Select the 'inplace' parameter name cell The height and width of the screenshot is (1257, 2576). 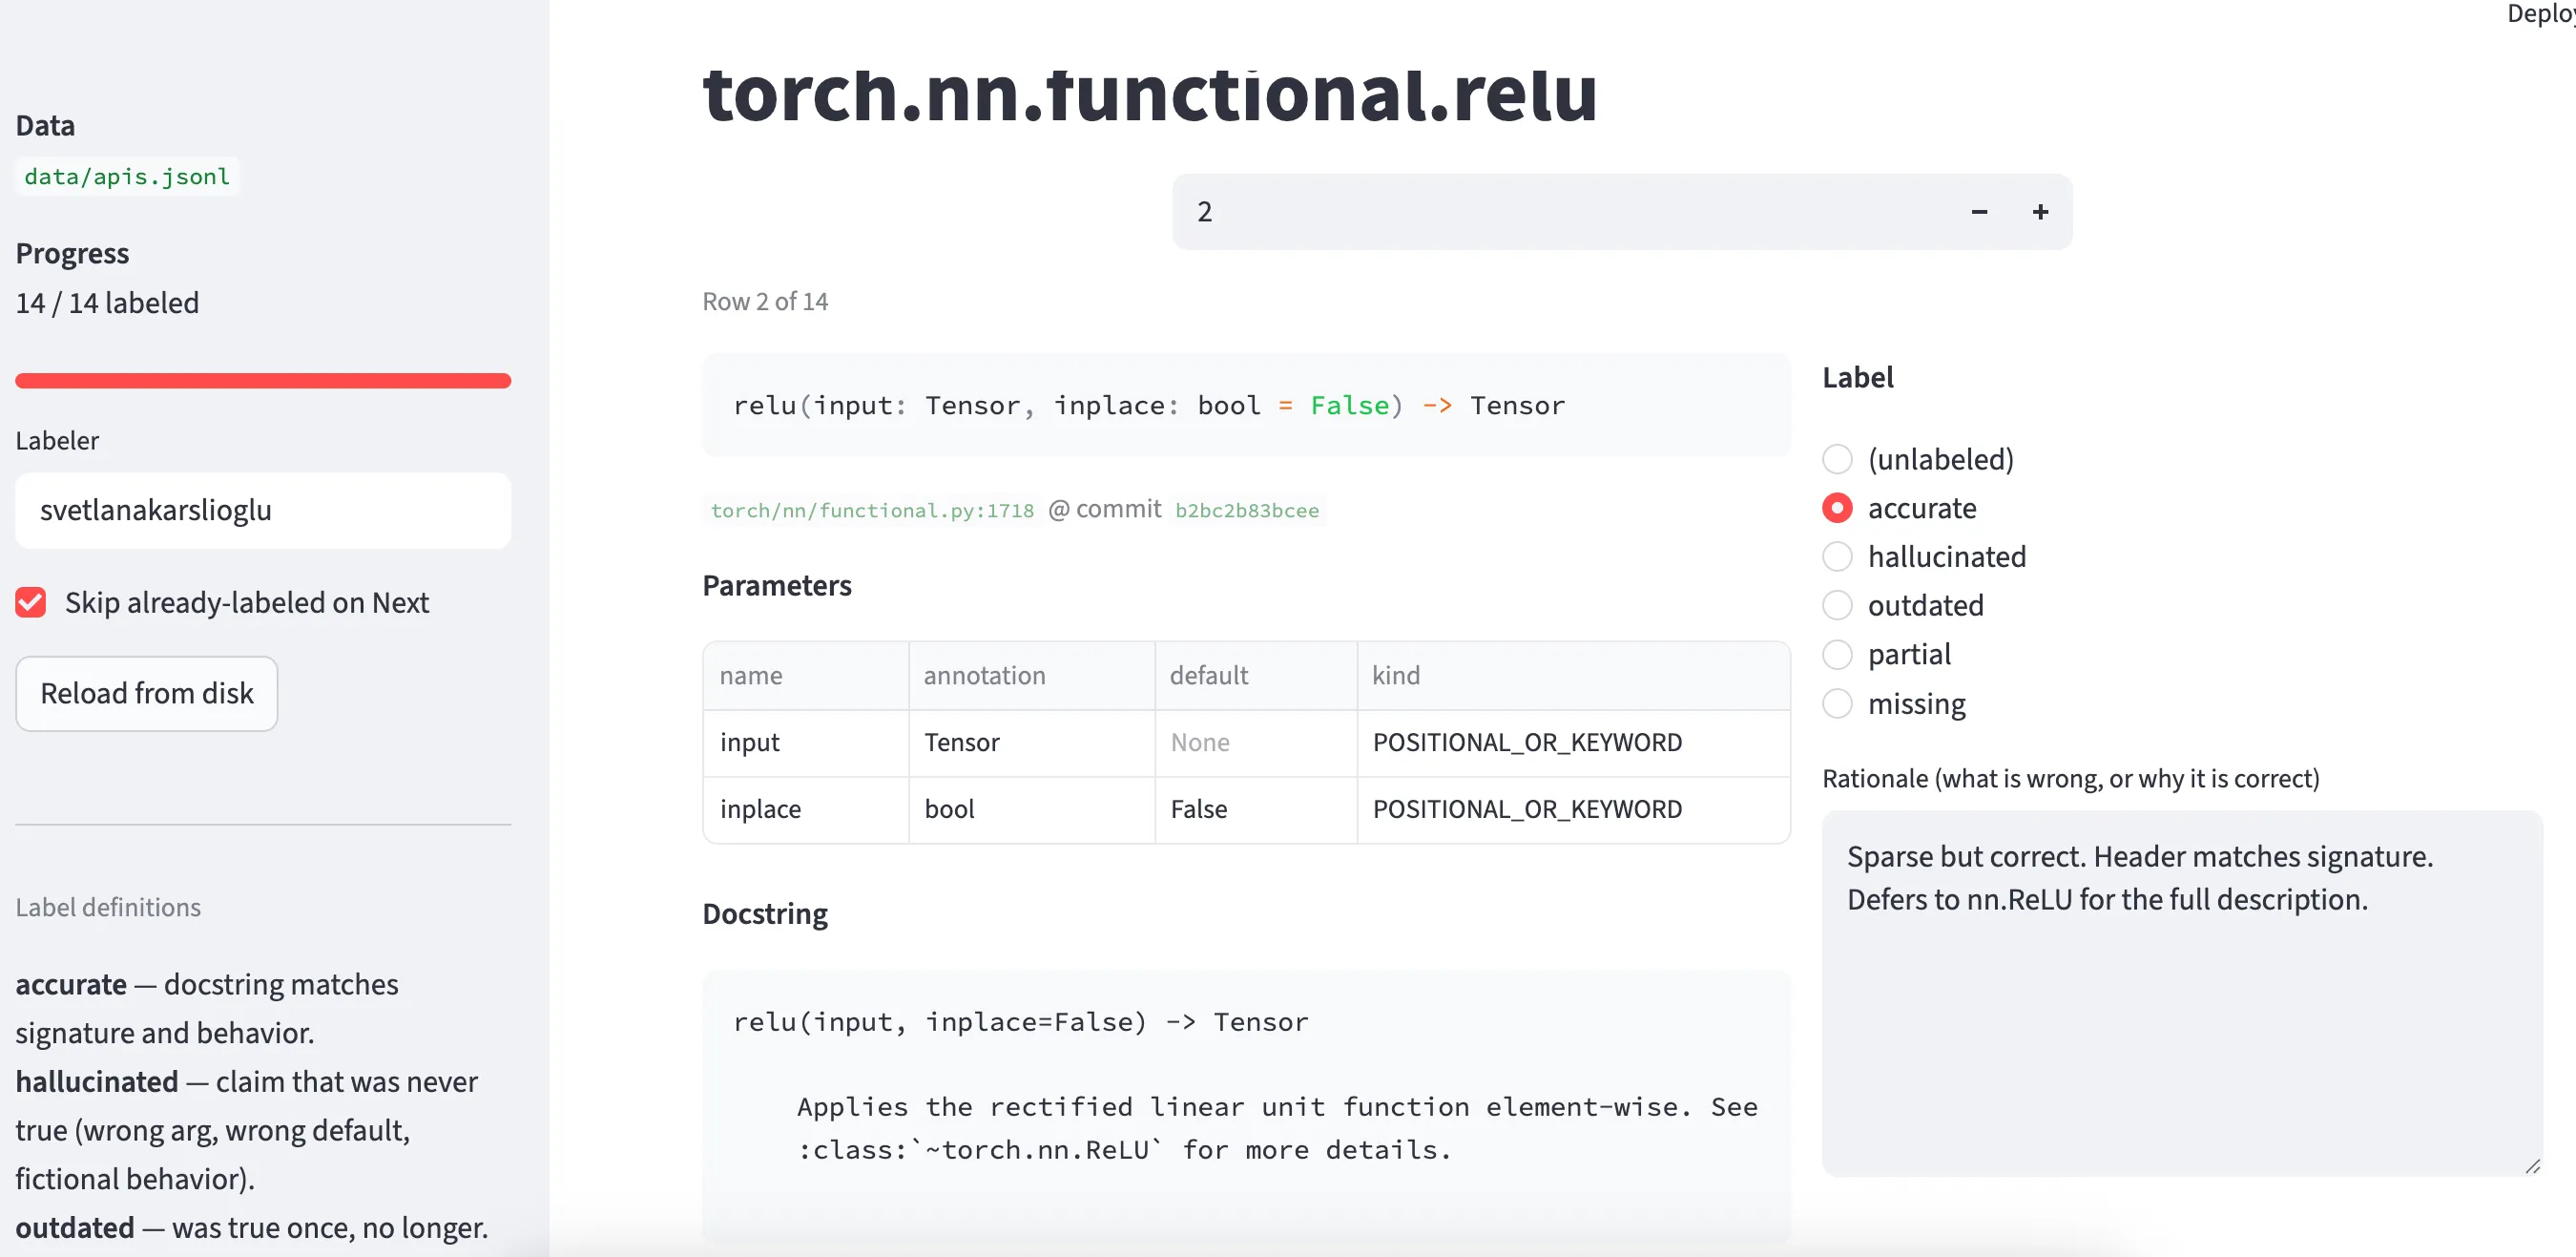806,808
